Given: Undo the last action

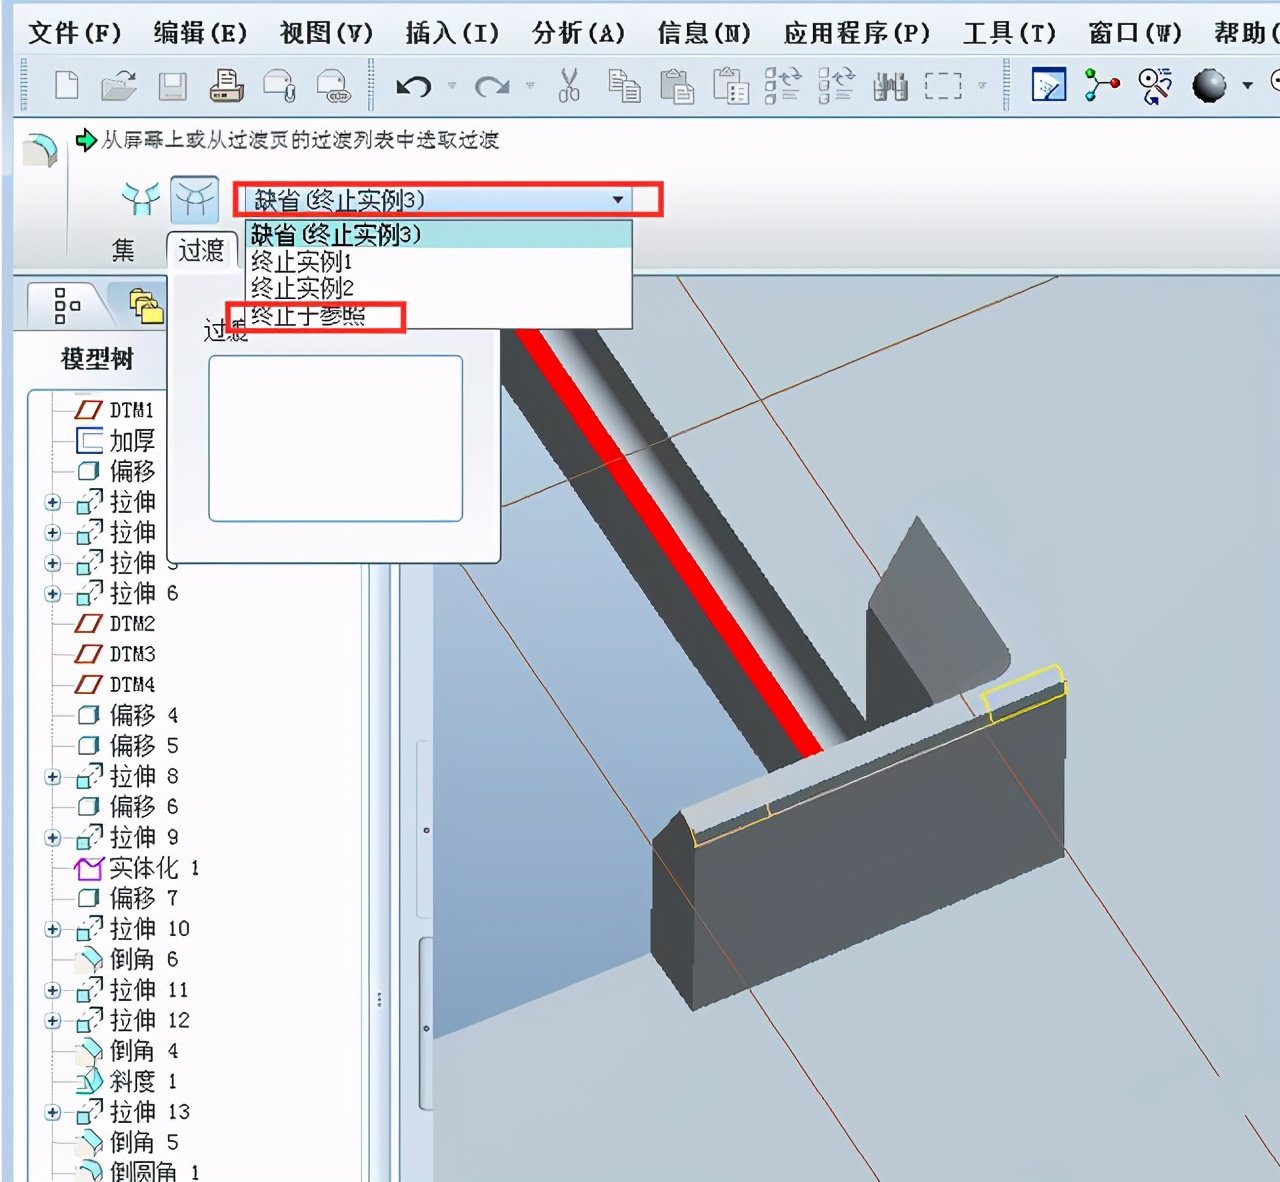Looking at the screenshot, I should point(413,87).
